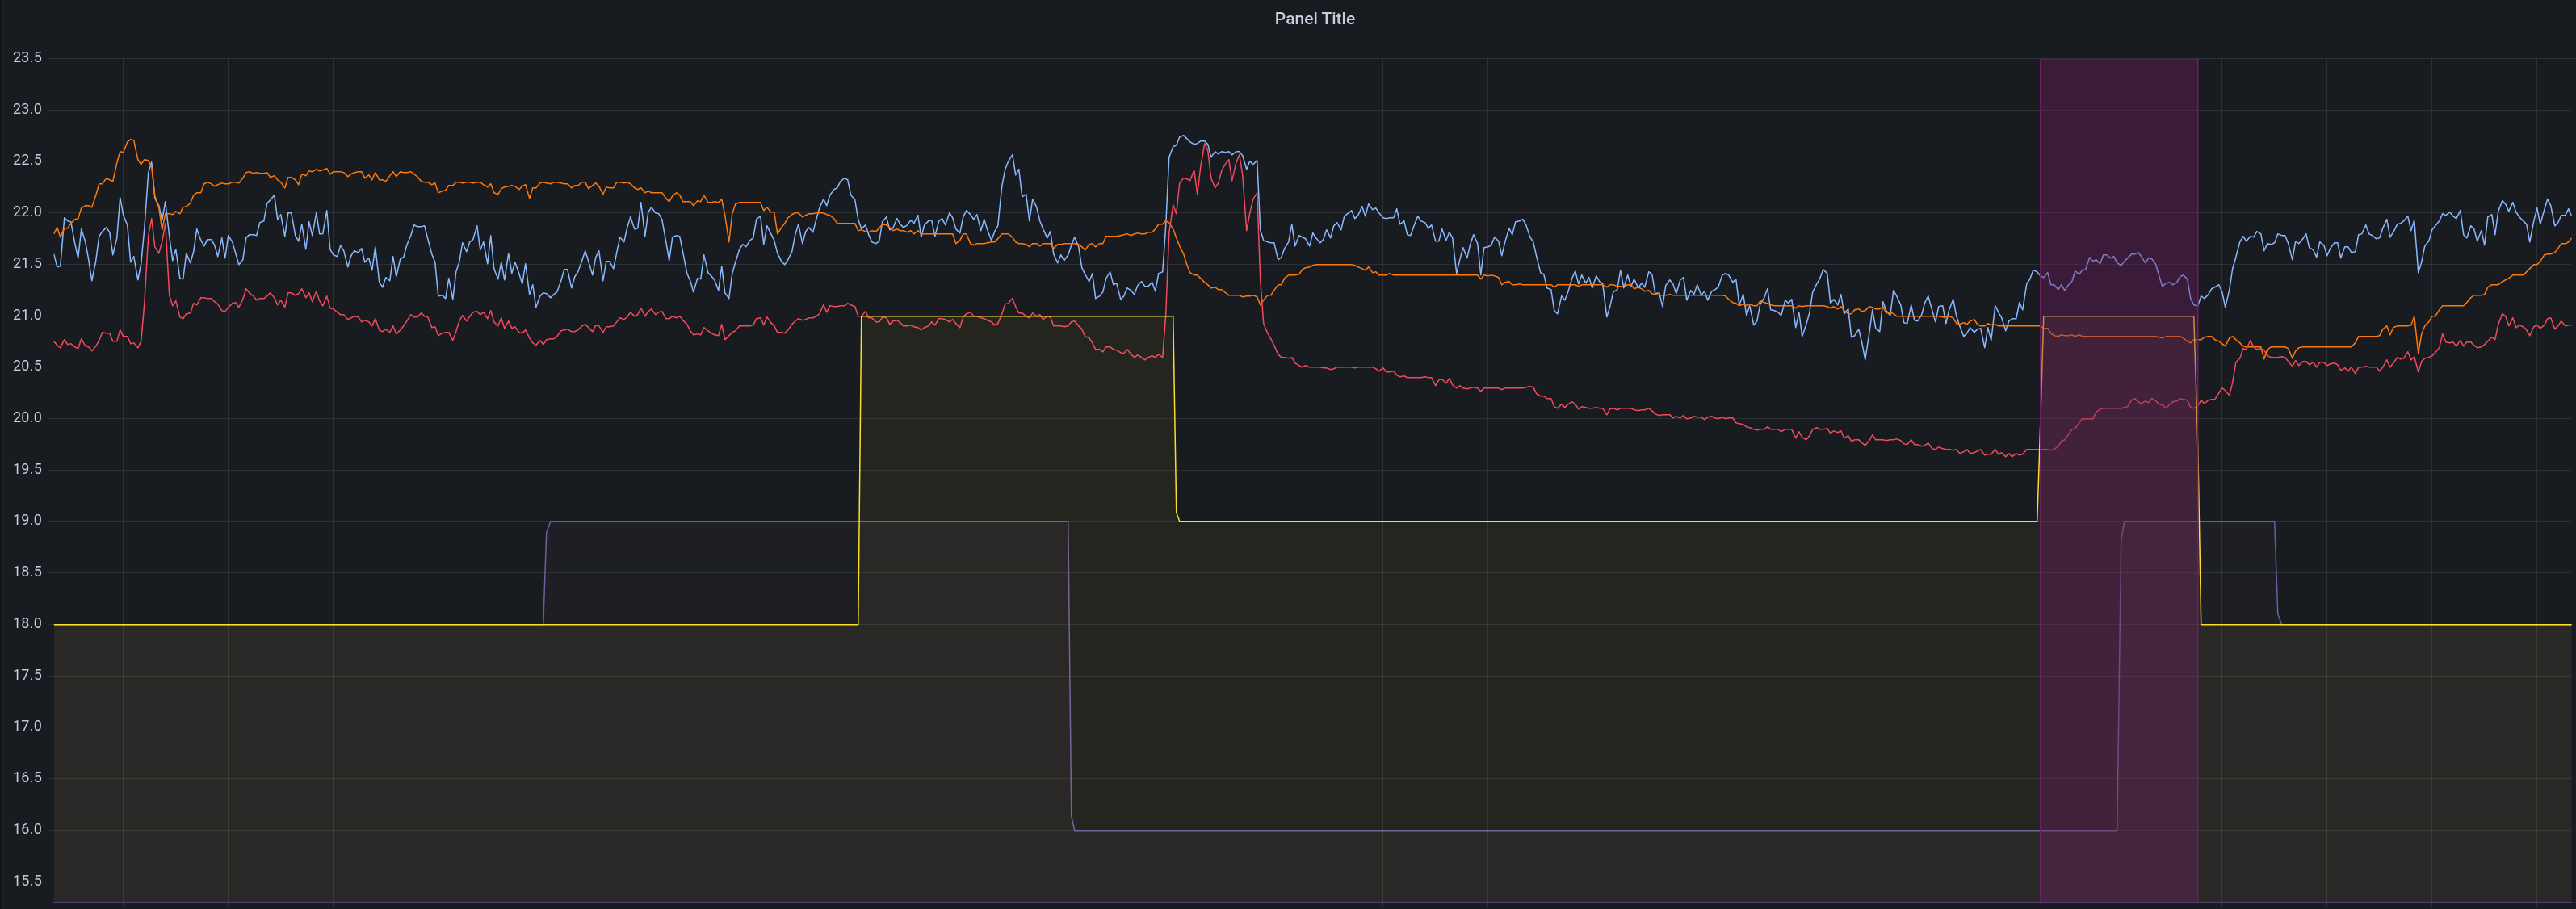
Task: Select the 17.5 y-axis label
Action: [27, 675]
